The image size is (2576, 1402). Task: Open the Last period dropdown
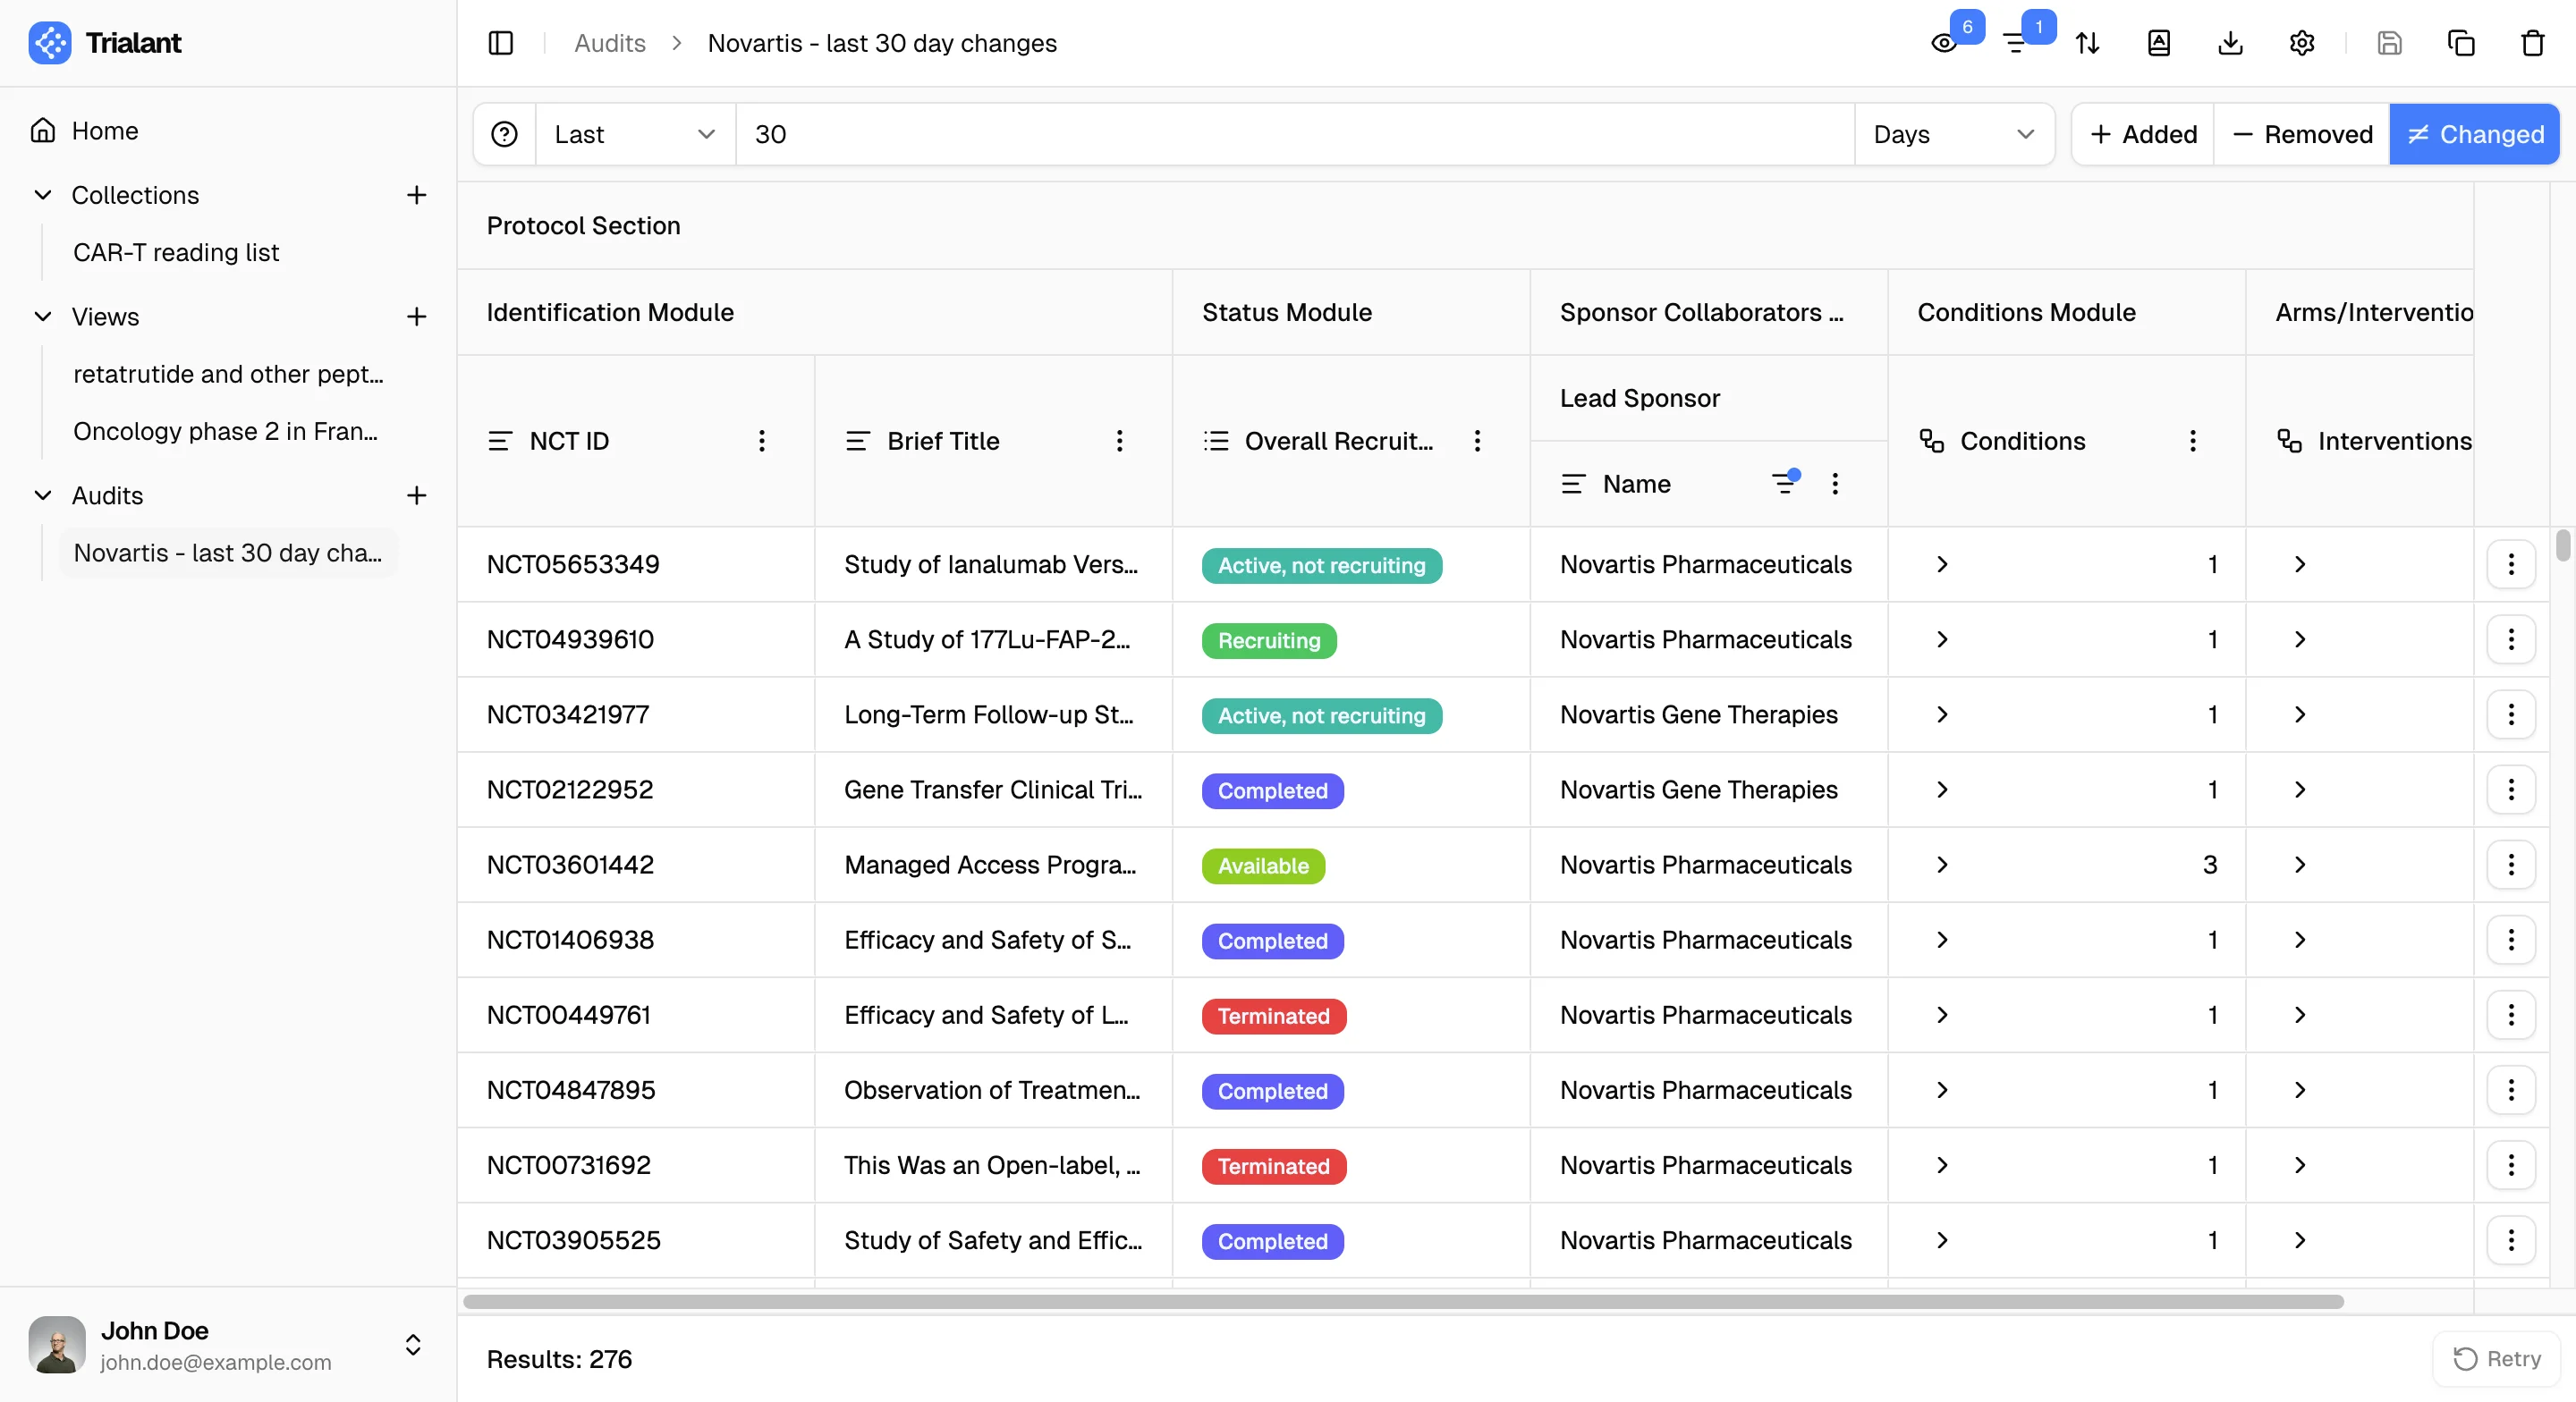(x=636, y=134)
